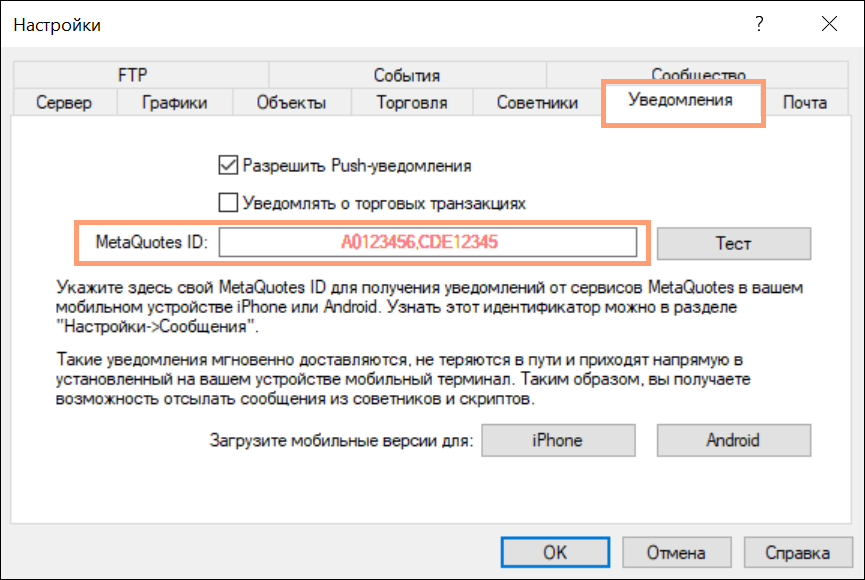Switch to the Торговля tab

coord(411,102)
